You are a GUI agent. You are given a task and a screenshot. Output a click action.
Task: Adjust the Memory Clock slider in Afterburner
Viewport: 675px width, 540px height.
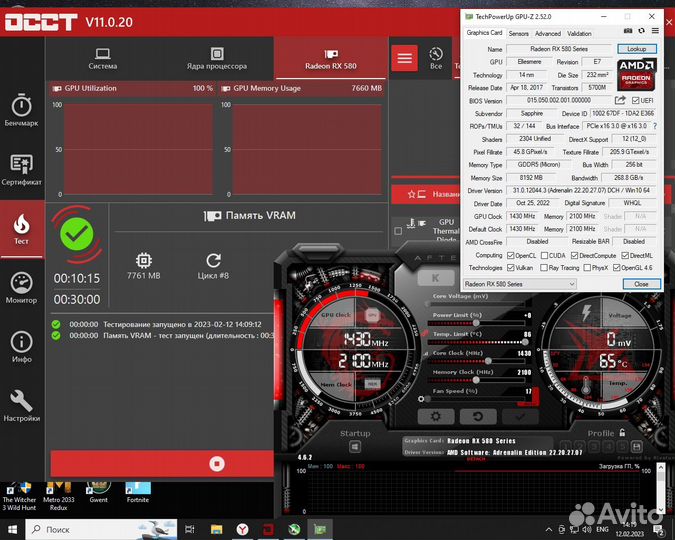[476, 380]
